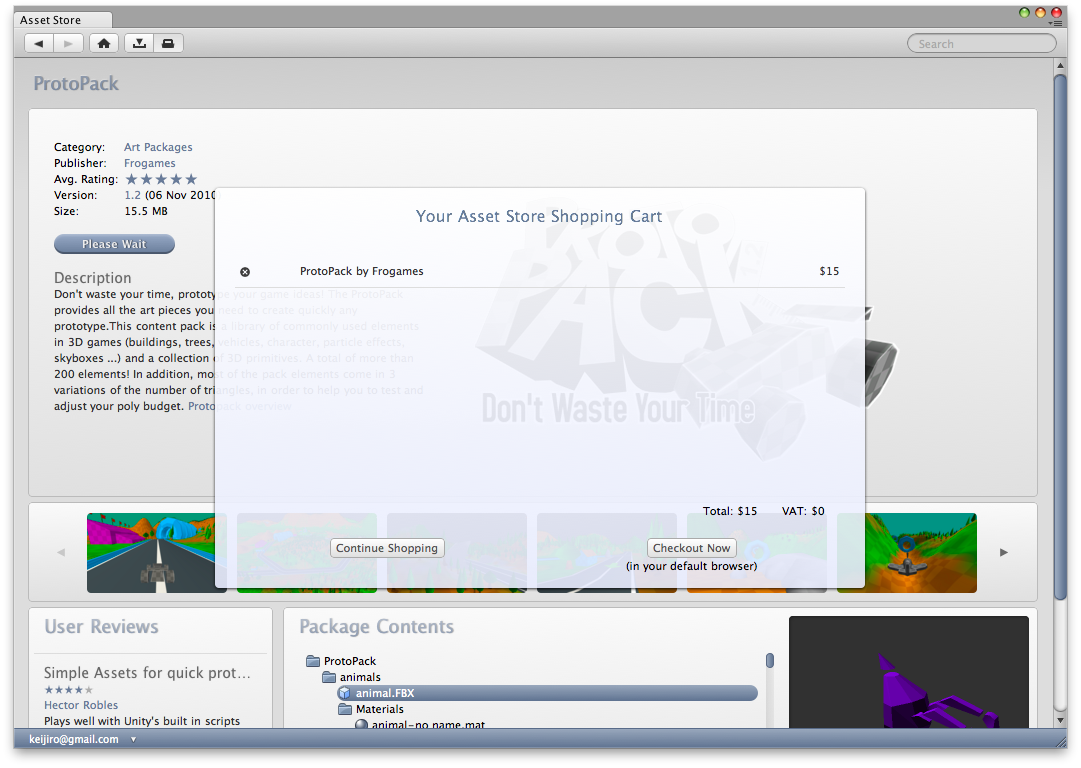This screenshot has width=1081, height=768.
Task: Open the shopping cart toolbar icon
Action: click(x=168, y=43)
